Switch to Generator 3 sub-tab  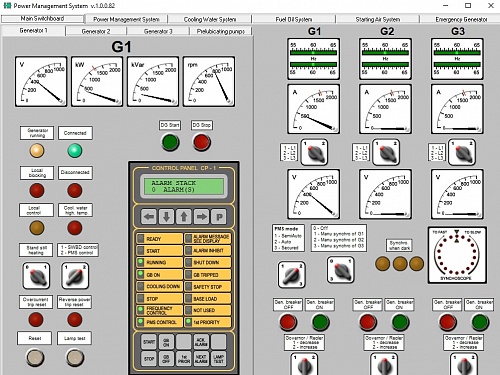click(158, 31)
